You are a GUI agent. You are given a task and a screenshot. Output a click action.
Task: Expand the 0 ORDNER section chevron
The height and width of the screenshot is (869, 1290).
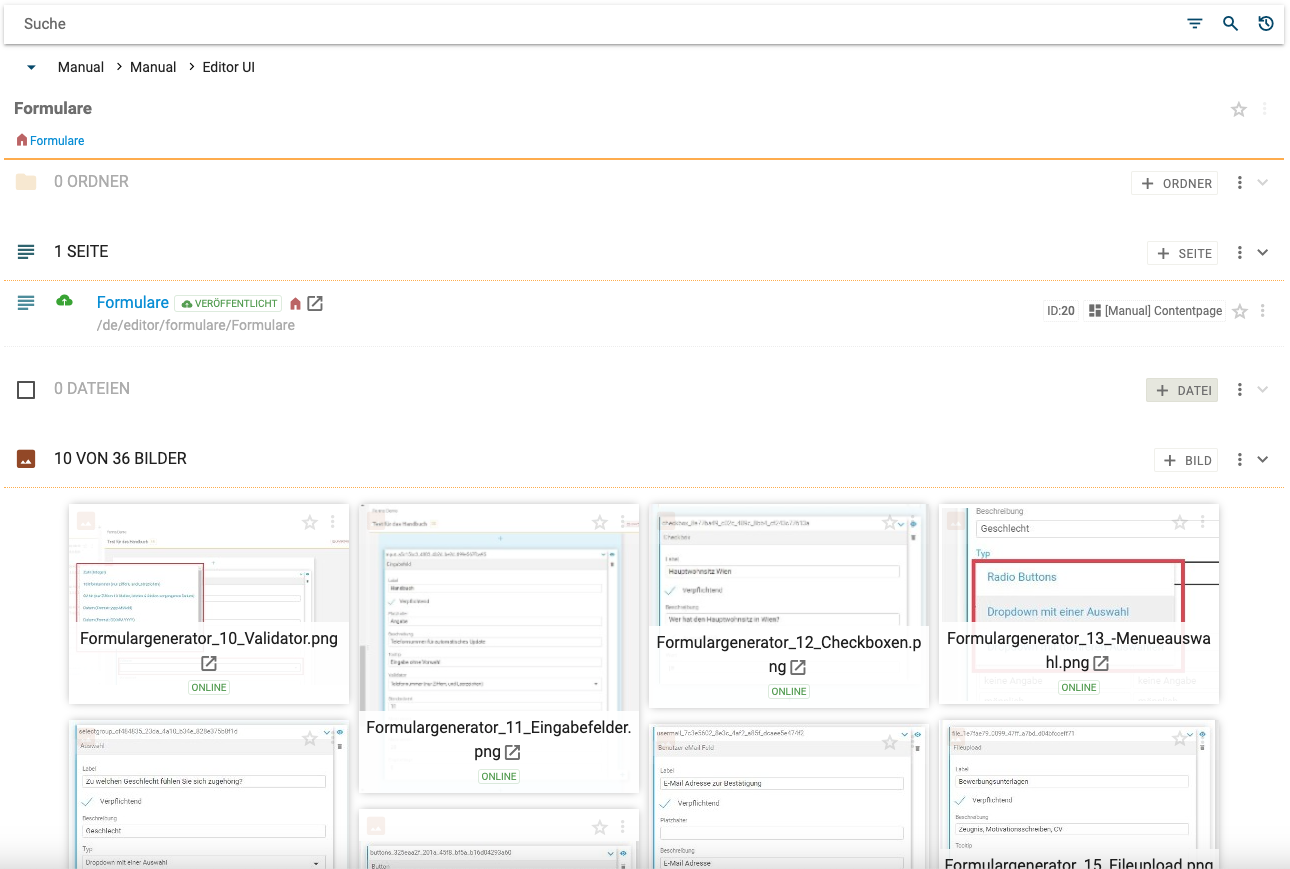[x=1263, y=183]
